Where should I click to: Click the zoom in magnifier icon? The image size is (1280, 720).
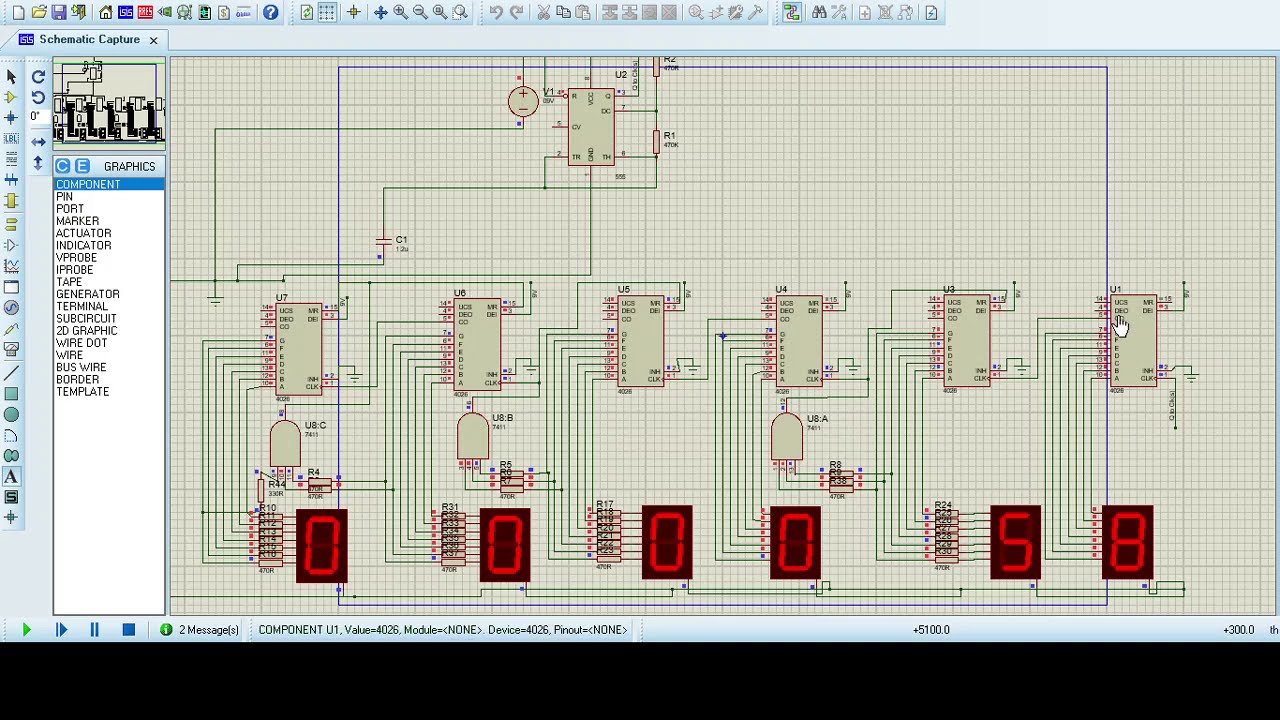[400, 13]
